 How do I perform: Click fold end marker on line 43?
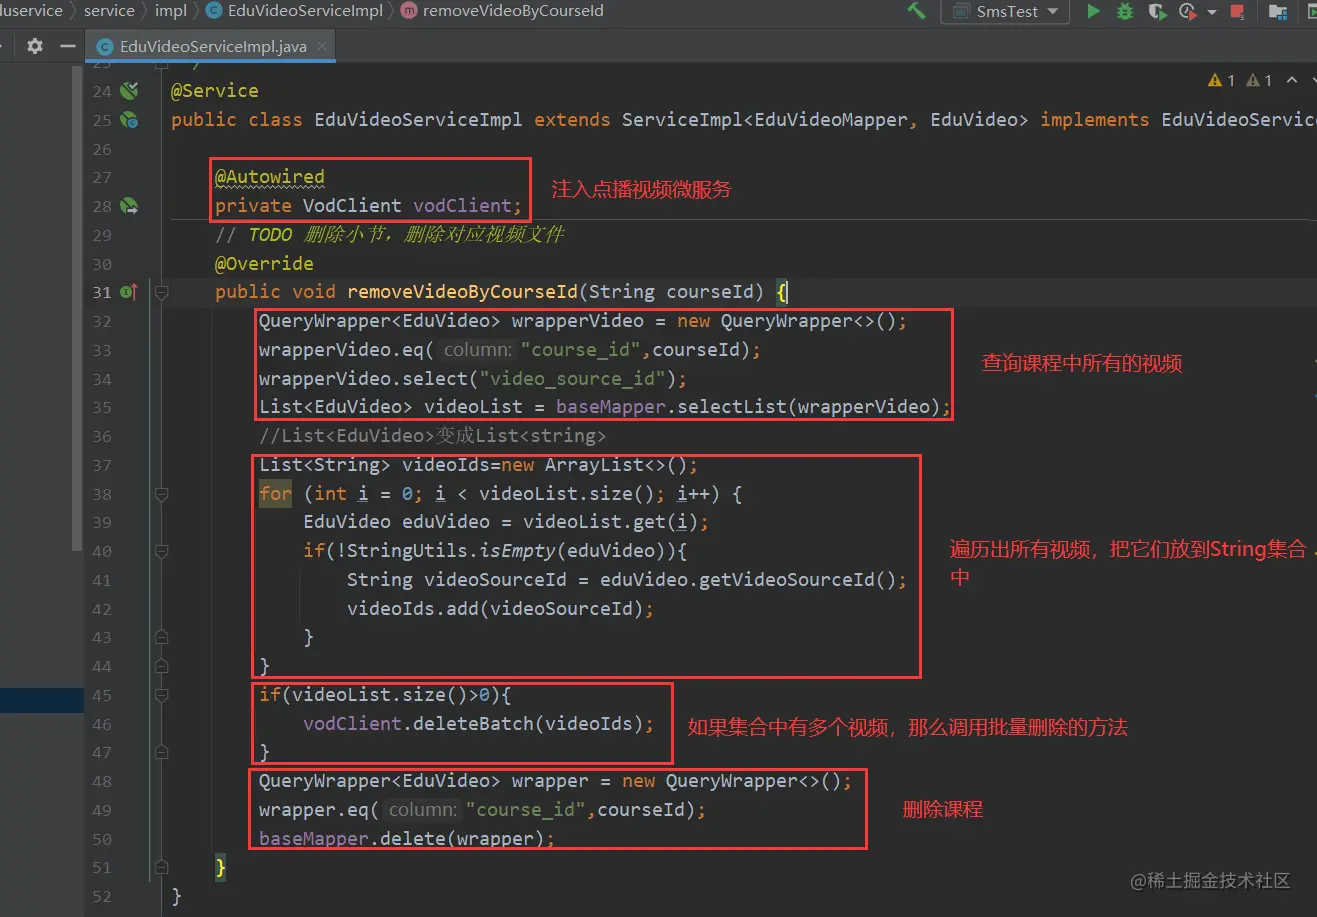tap(161, 637)
